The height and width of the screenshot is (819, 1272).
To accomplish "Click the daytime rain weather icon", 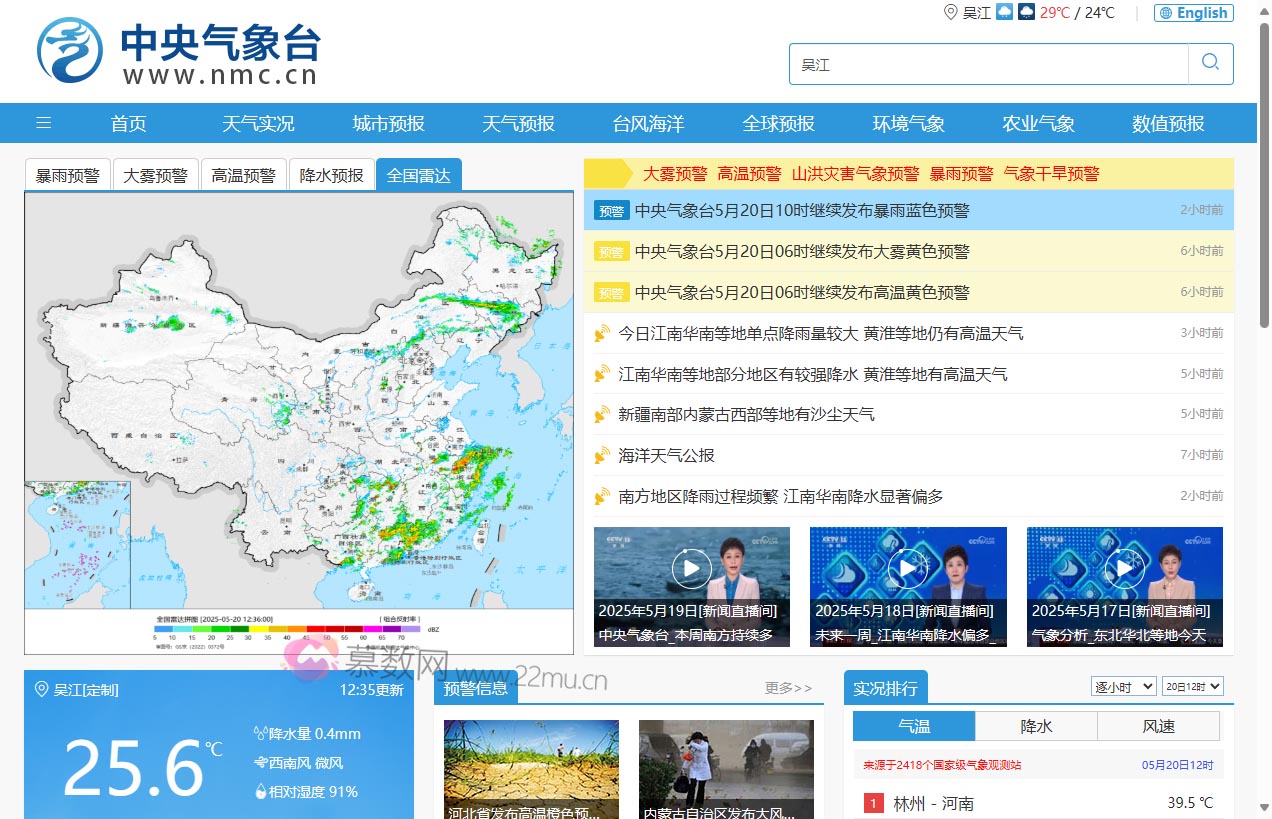I will 1003,12.
